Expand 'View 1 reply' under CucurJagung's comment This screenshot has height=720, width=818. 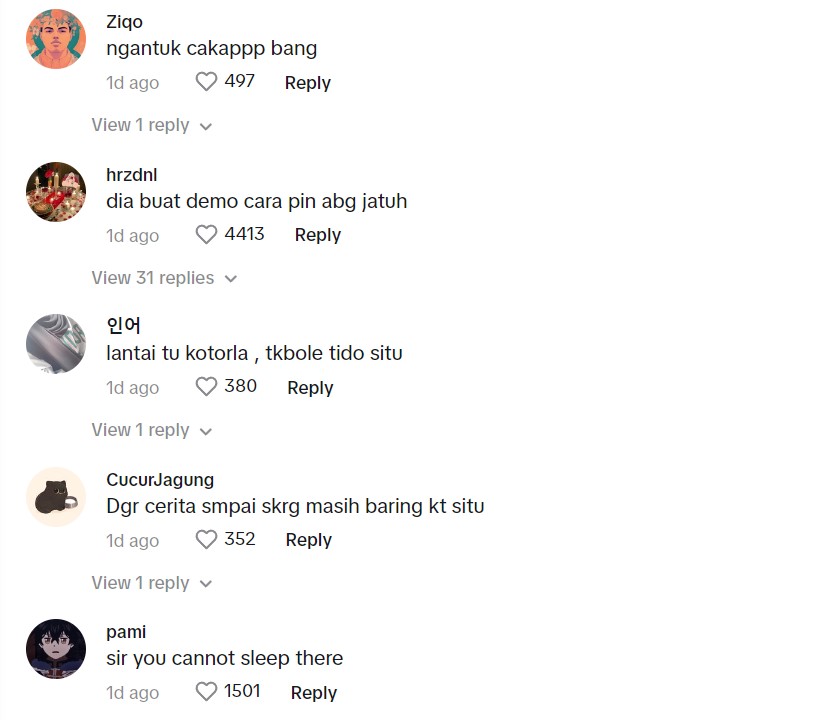[152, 583]
